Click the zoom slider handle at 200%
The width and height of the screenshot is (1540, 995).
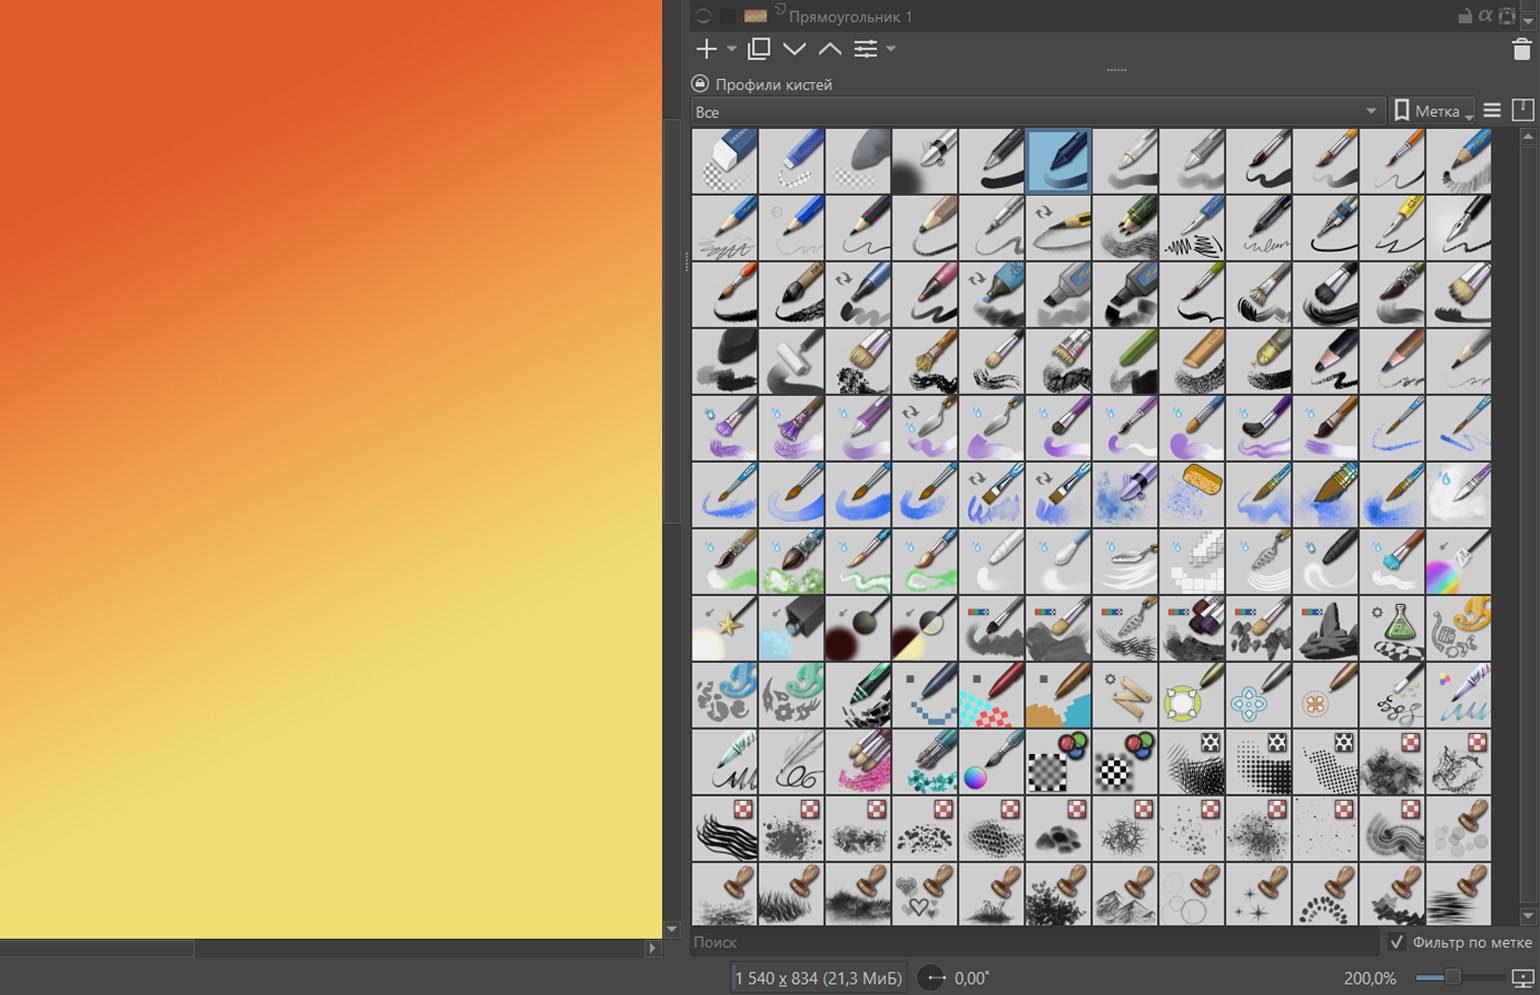[1453, 977]
